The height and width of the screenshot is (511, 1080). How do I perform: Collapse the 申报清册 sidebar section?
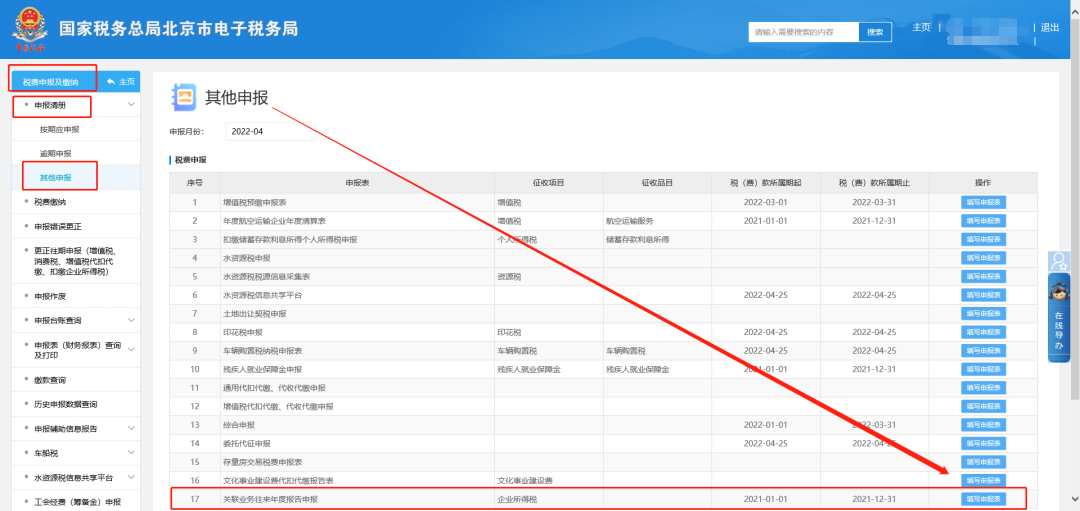(131, 105)
